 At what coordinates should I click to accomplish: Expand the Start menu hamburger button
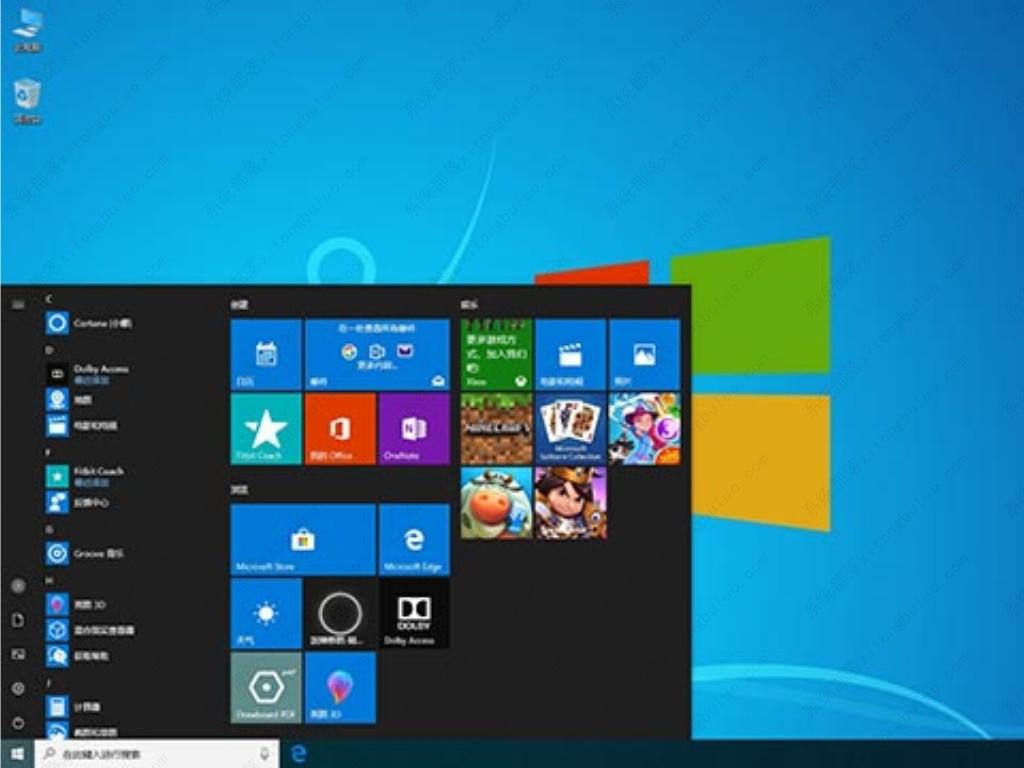(18, 303)
